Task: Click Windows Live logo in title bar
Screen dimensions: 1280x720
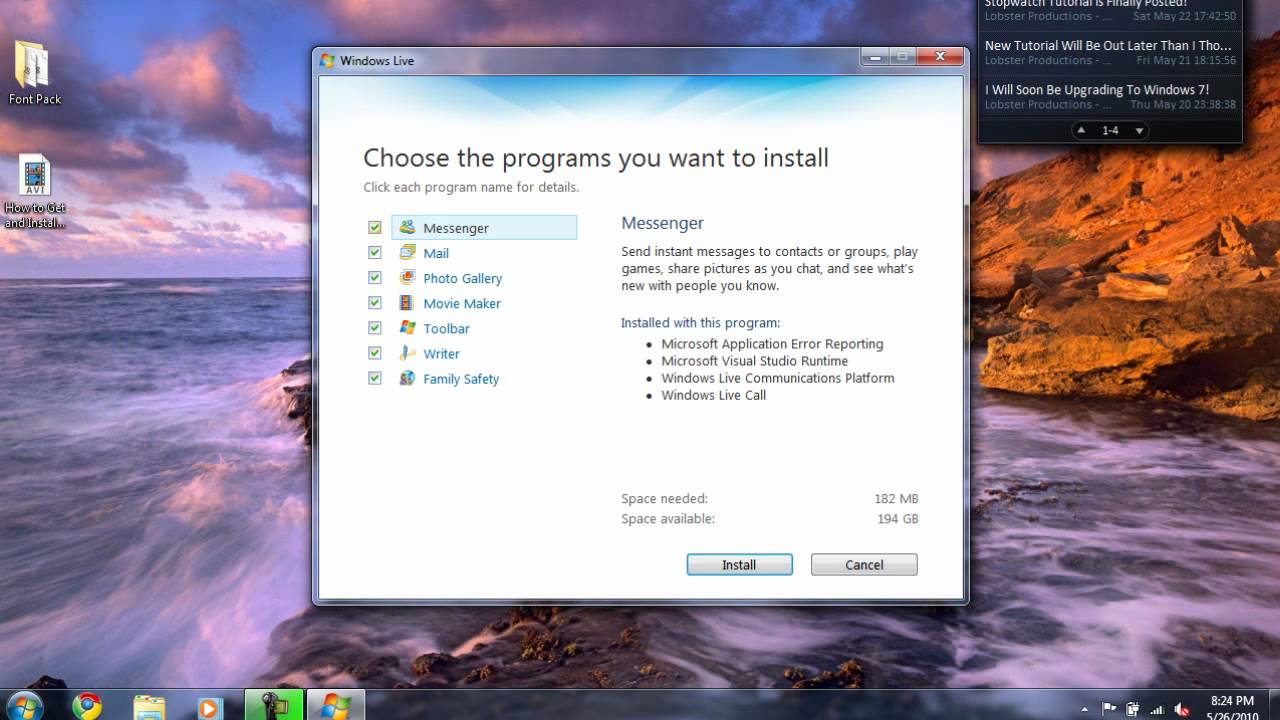Action: click(327, 60)
